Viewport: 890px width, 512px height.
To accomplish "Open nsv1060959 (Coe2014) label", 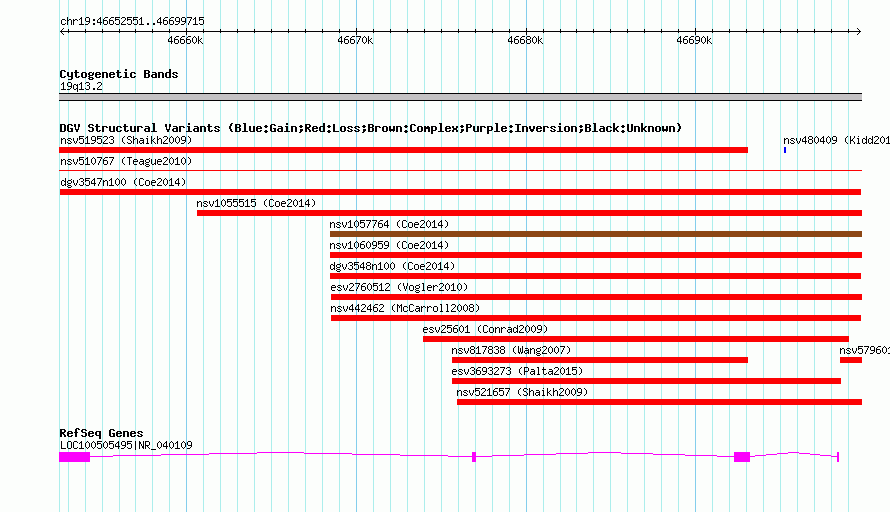I will (x=389, y=245).
